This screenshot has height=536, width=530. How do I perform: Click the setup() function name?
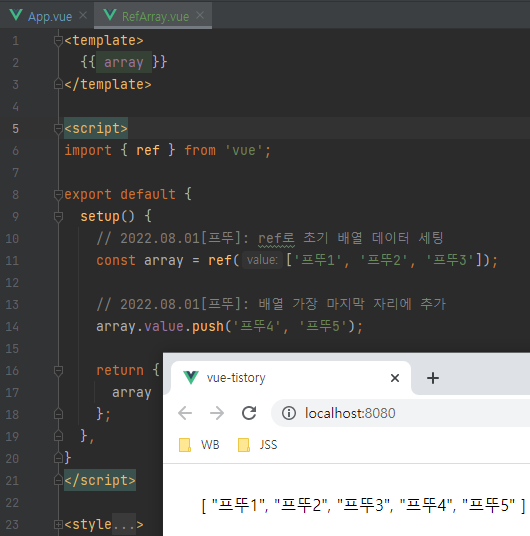[100, 216]
